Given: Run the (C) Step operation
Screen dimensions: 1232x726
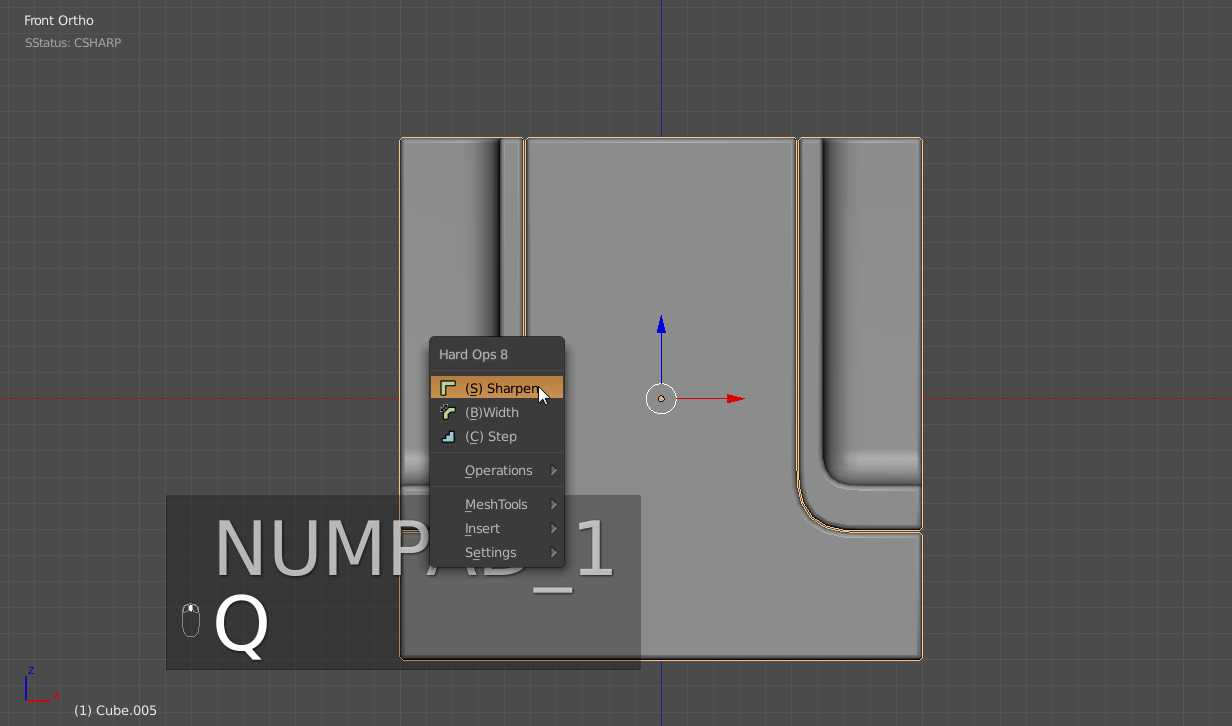Looking at the screenshot, I should (x=491, y=436).
